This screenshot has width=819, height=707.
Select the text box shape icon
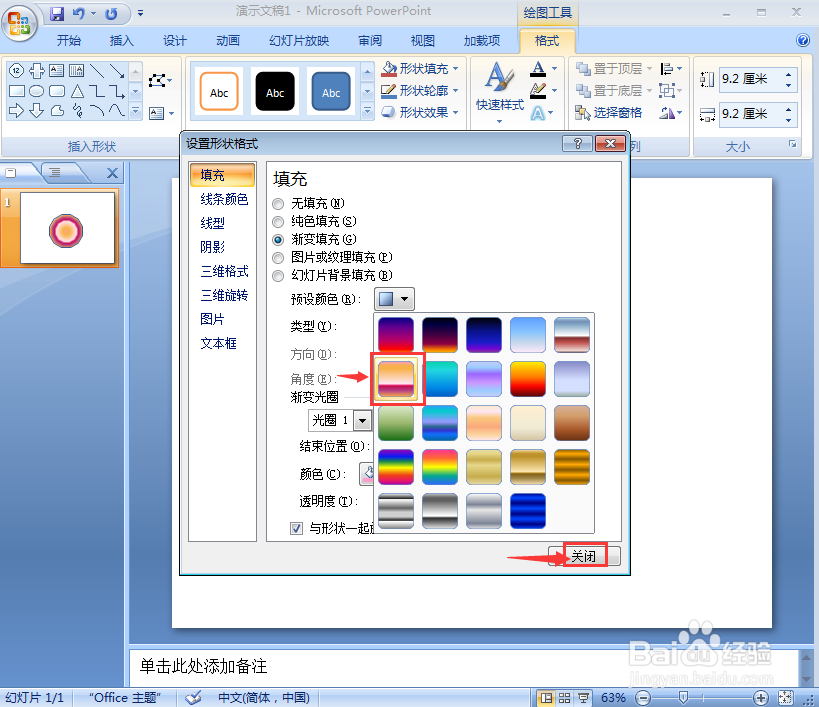(x=56, y=70)
